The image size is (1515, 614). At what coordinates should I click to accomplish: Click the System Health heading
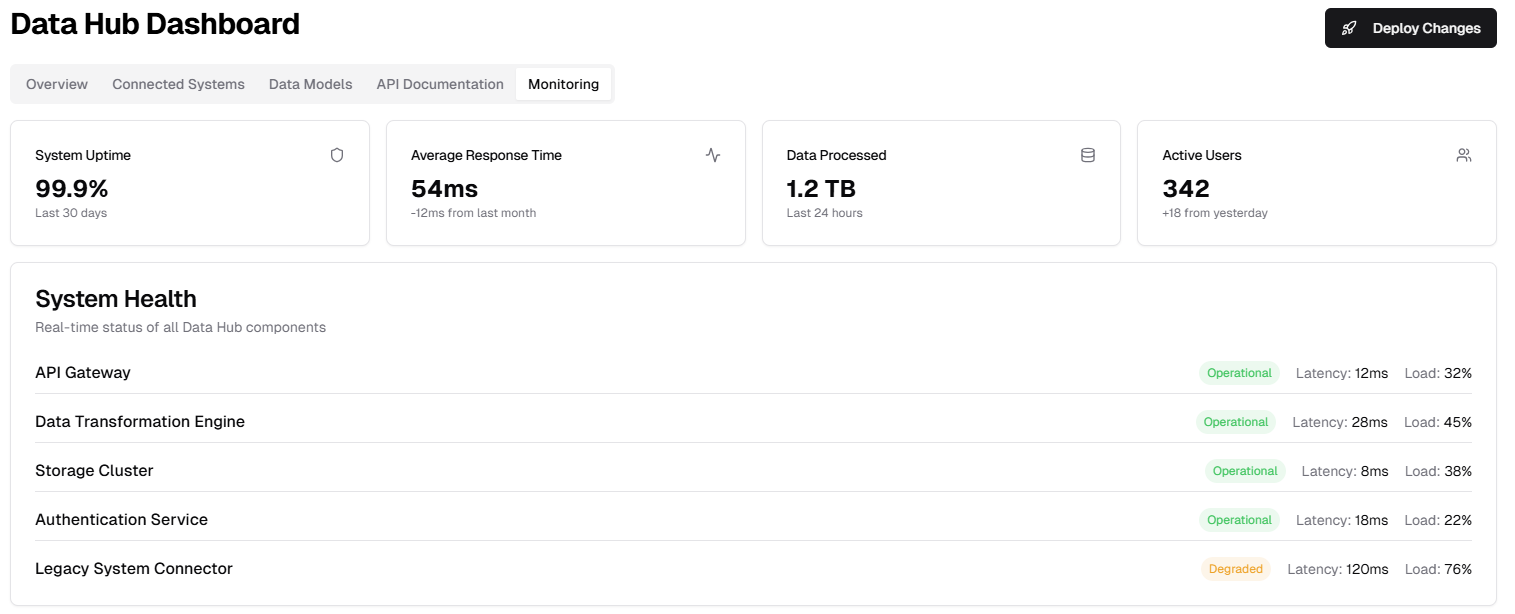pos(116,299)
